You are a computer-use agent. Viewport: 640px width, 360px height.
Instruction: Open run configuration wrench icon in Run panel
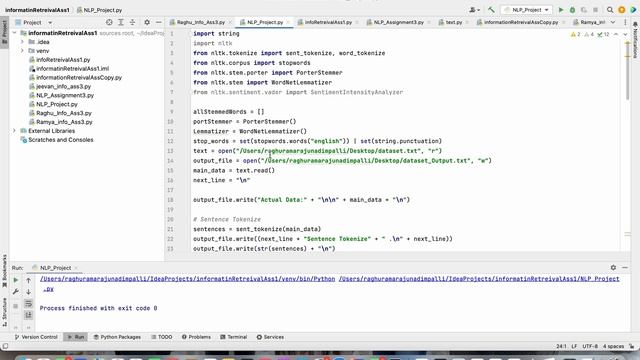pyautogui.click(x=16, y=292)
